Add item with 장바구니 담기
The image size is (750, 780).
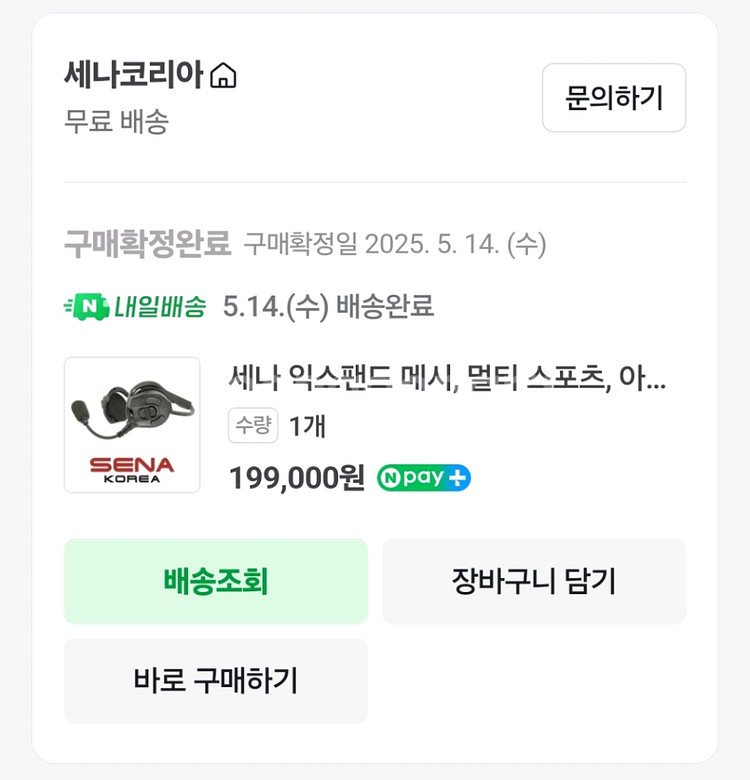(534, 581)
